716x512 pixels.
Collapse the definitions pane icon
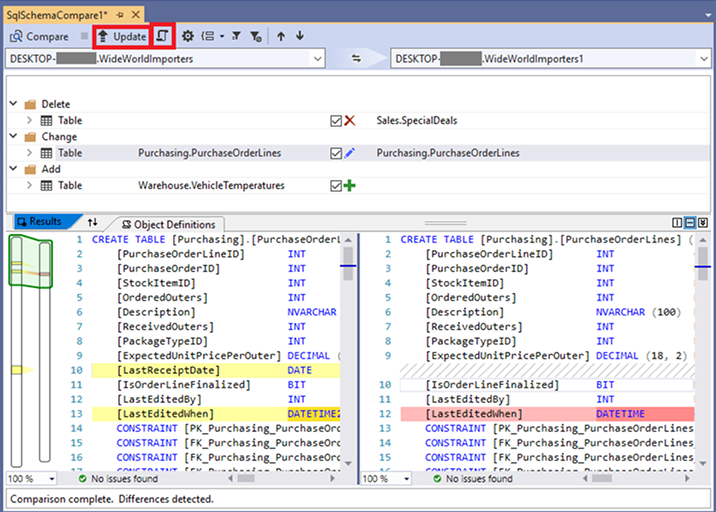click(703, 222)
